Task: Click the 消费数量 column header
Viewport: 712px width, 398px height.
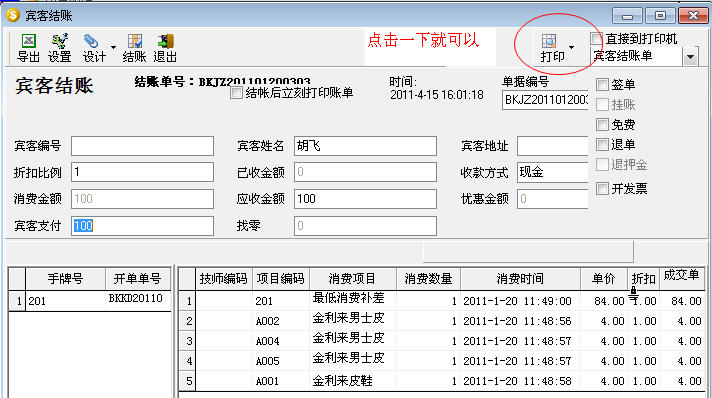Action: 428,279
